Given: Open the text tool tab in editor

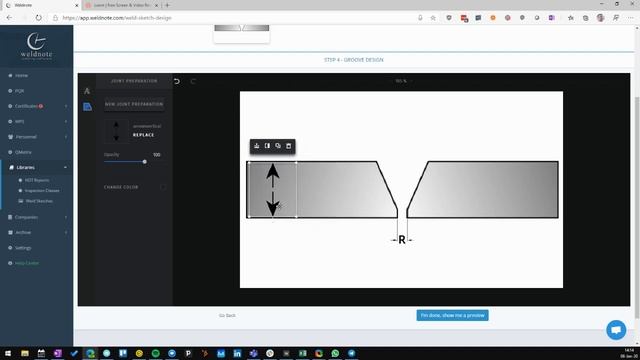Looking at the screenshot, I should click(87, 91).
